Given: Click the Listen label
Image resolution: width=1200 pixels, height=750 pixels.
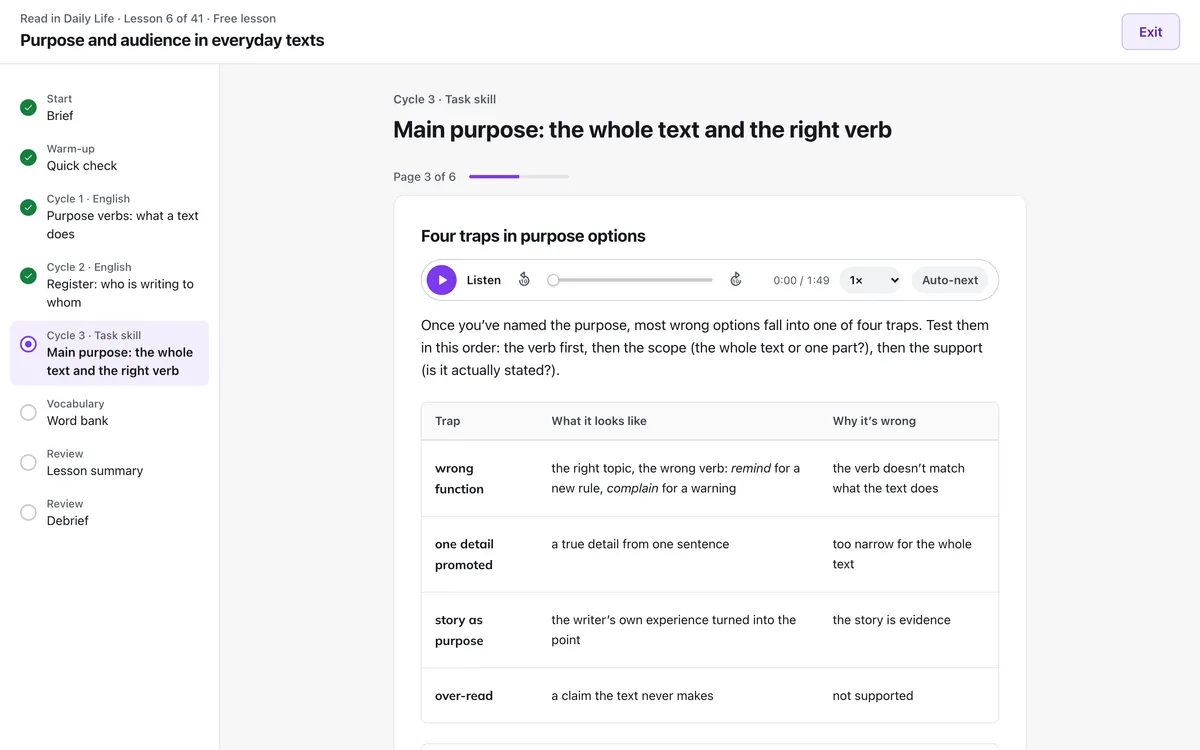Looking at the screenshot, I should pyautogui.click(x=484, y=280).
